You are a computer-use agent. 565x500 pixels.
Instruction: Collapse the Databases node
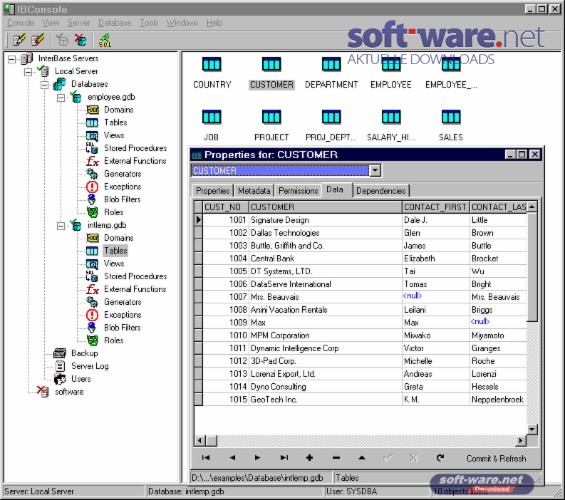pos(44,85)
